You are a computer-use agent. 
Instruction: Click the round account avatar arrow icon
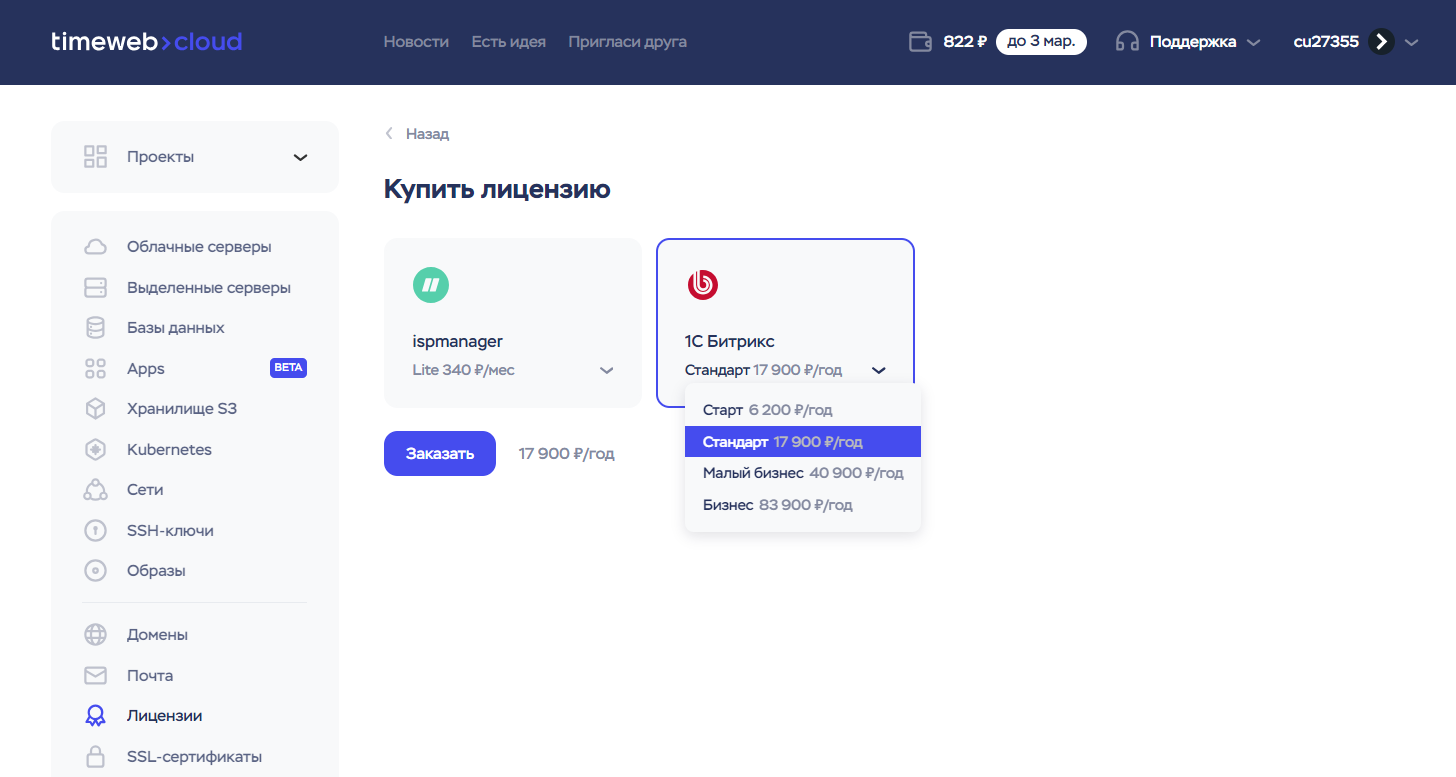tap(1381, 42)
